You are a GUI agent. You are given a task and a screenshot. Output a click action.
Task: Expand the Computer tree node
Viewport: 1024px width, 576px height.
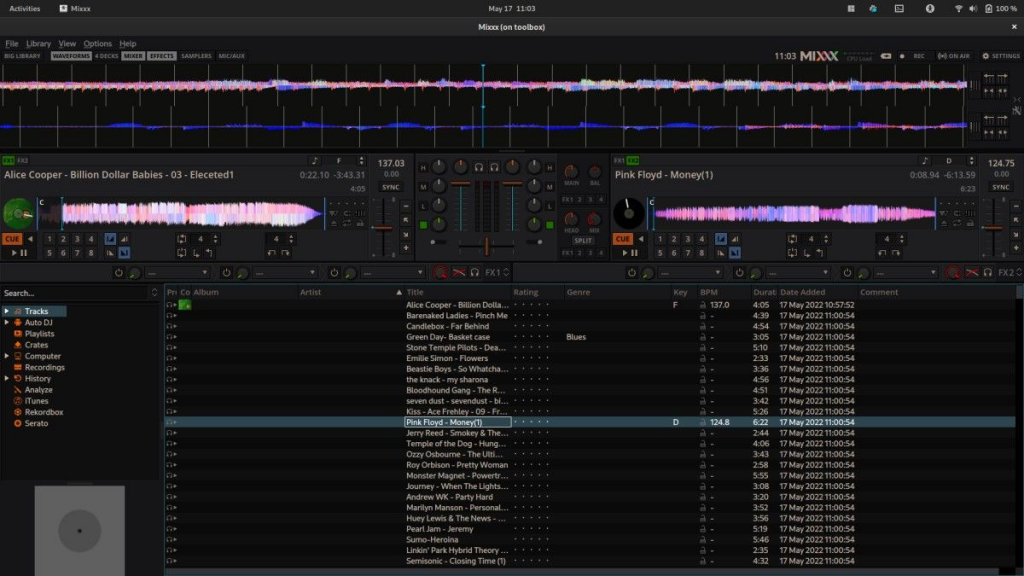pyautogui.click(x=7, y=356)
